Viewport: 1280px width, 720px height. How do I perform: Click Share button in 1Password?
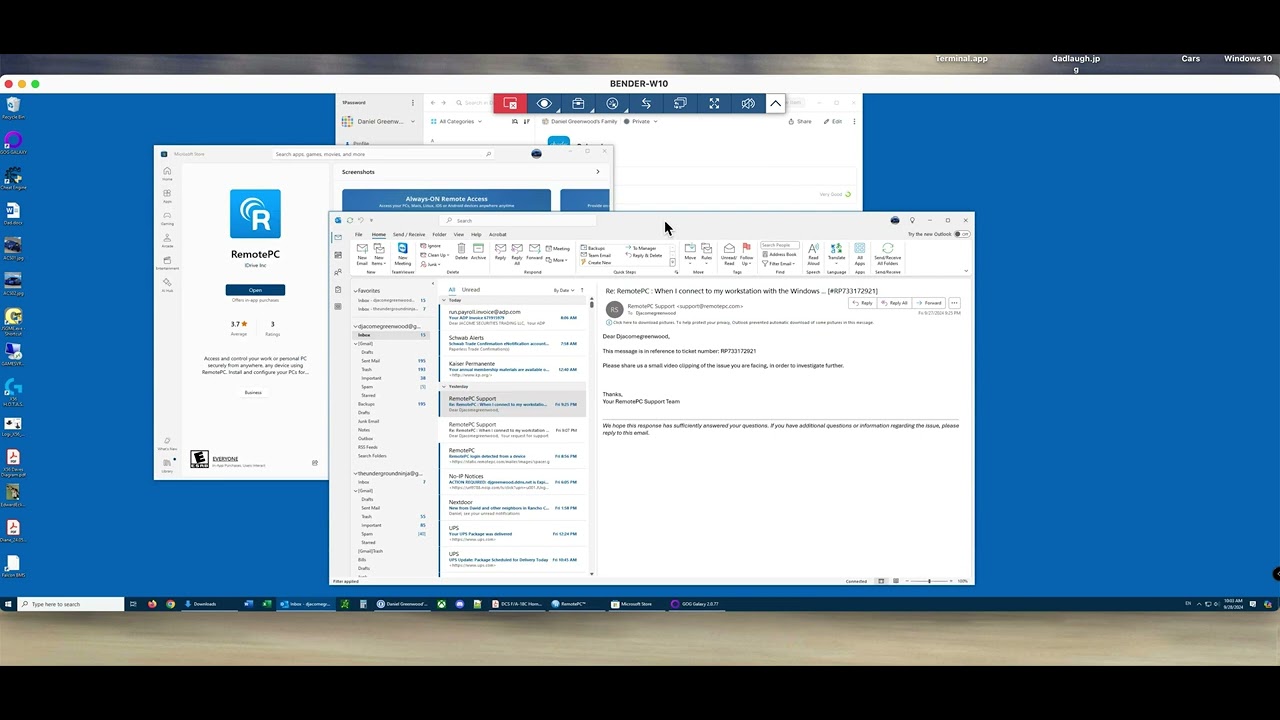click(x=800, y=122)
